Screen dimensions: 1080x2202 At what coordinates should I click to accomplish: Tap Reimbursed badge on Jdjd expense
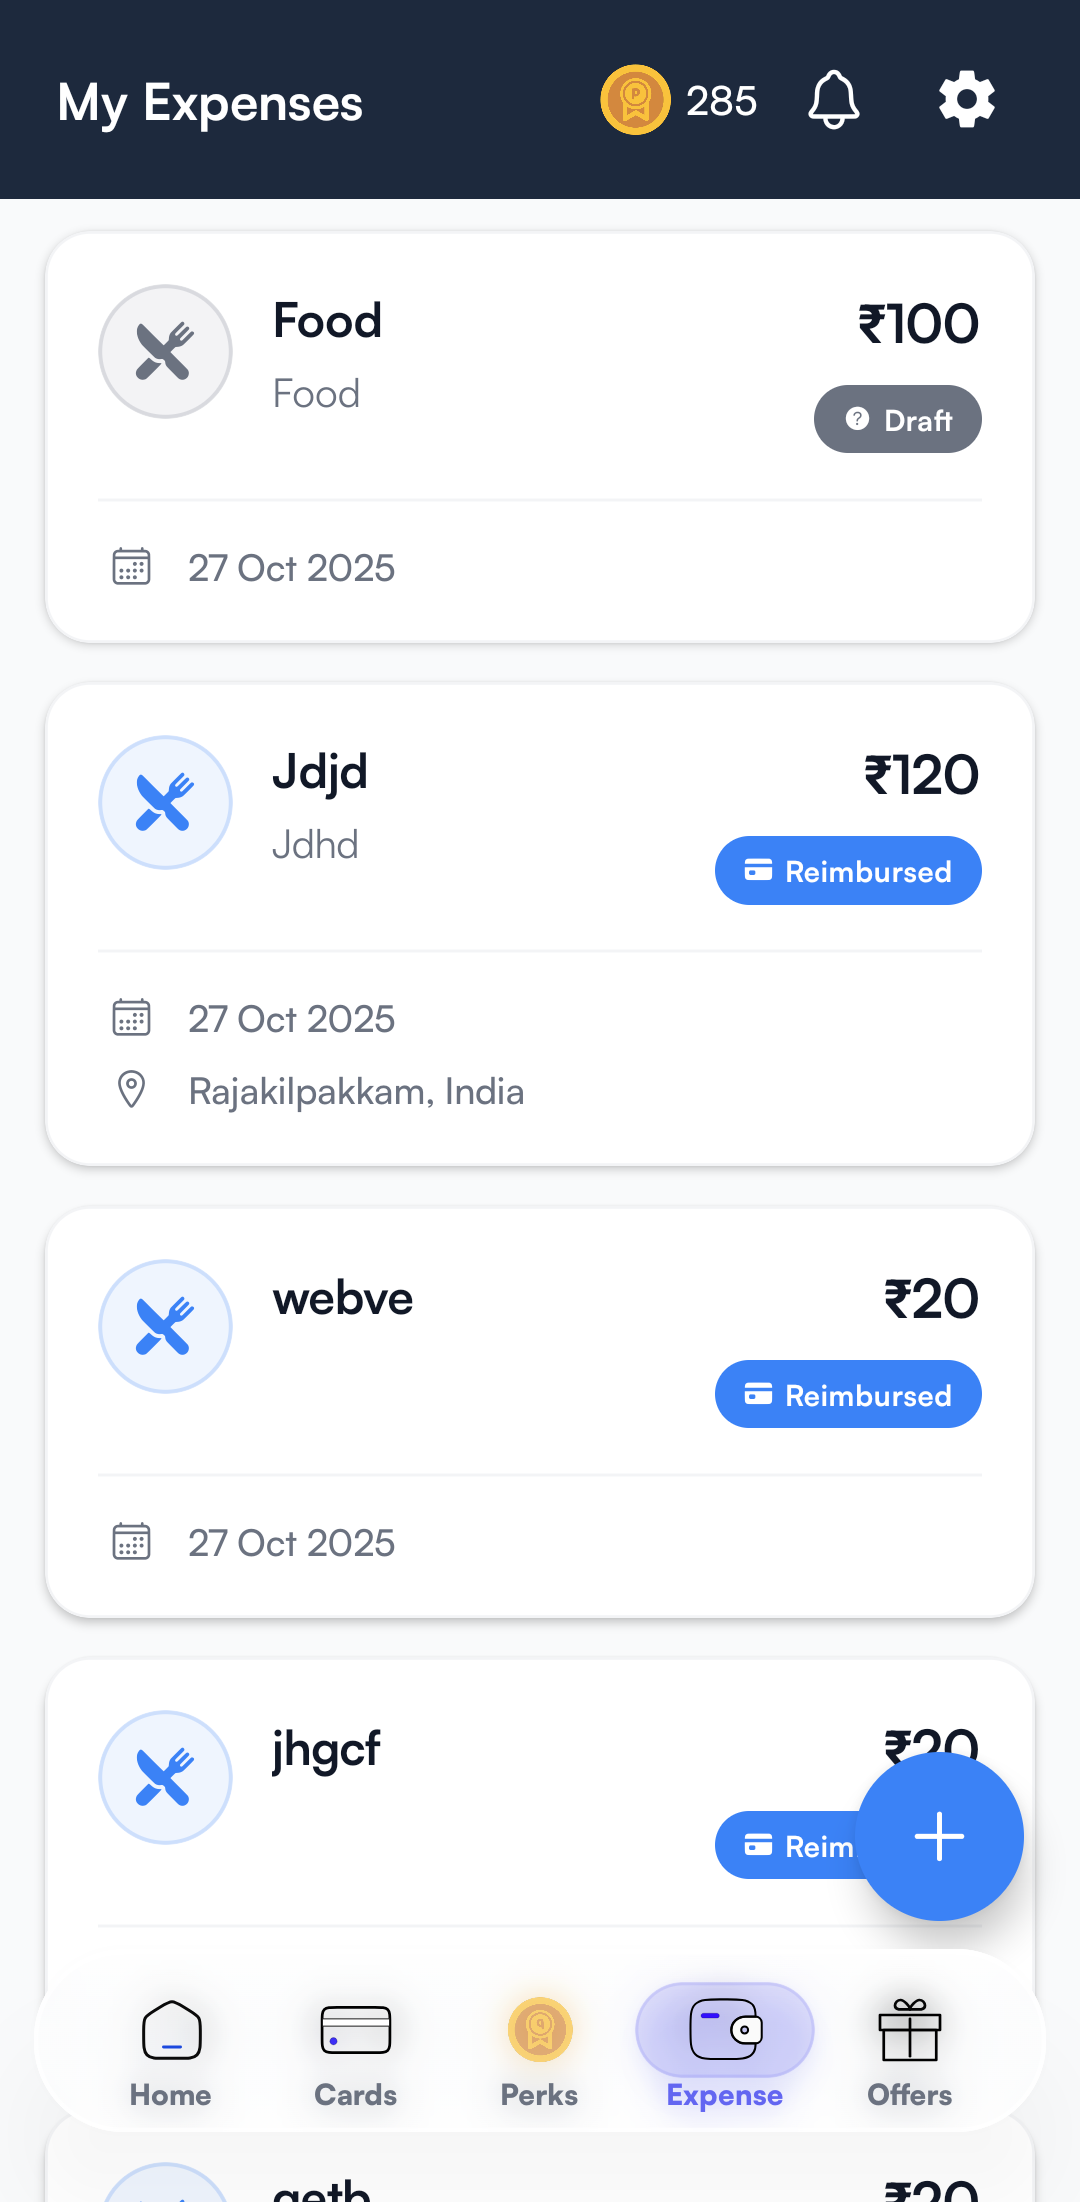tap(848, 871)
